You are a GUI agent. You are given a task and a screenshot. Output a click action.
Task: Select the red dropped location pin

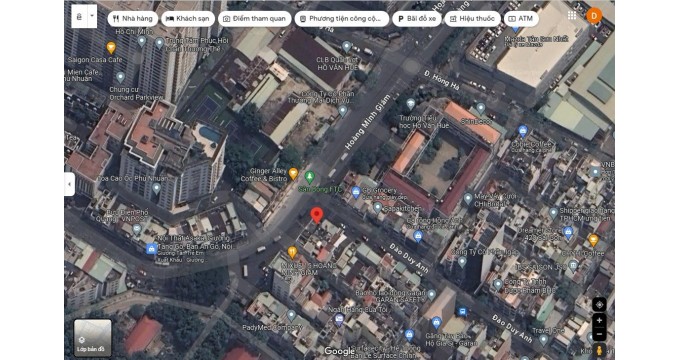coord(317,215)
